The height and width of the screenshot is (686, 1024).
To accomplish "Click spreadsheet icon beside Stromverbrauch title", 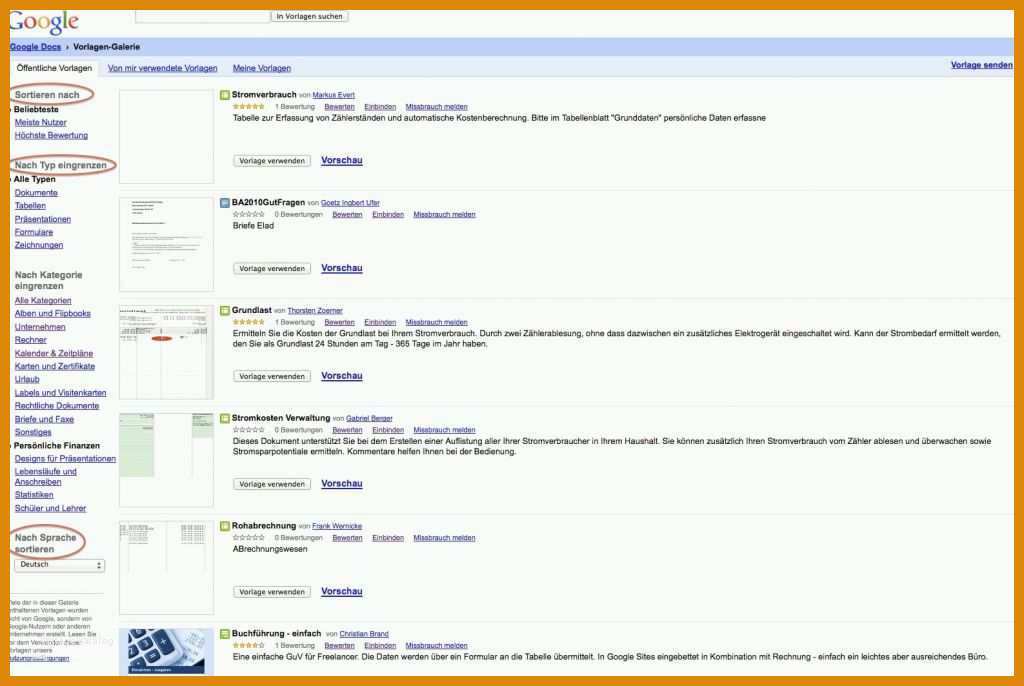I will point(225,95).
